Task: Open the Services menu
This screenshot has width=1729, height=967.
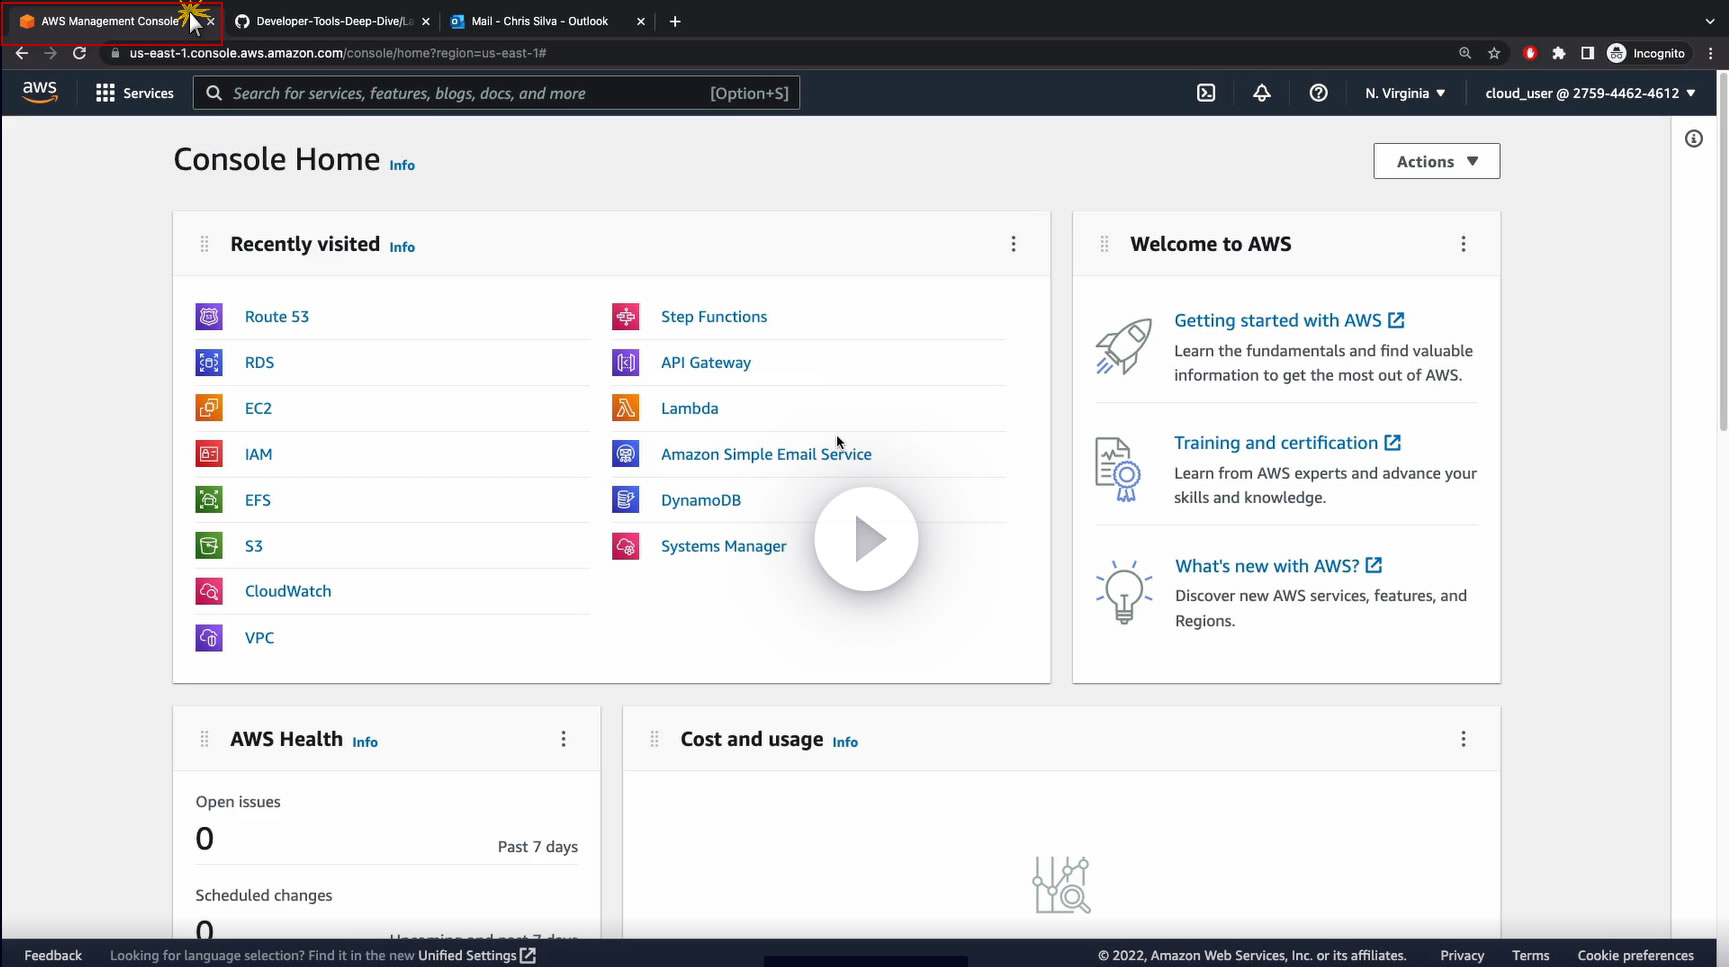Action: point(135,93)
